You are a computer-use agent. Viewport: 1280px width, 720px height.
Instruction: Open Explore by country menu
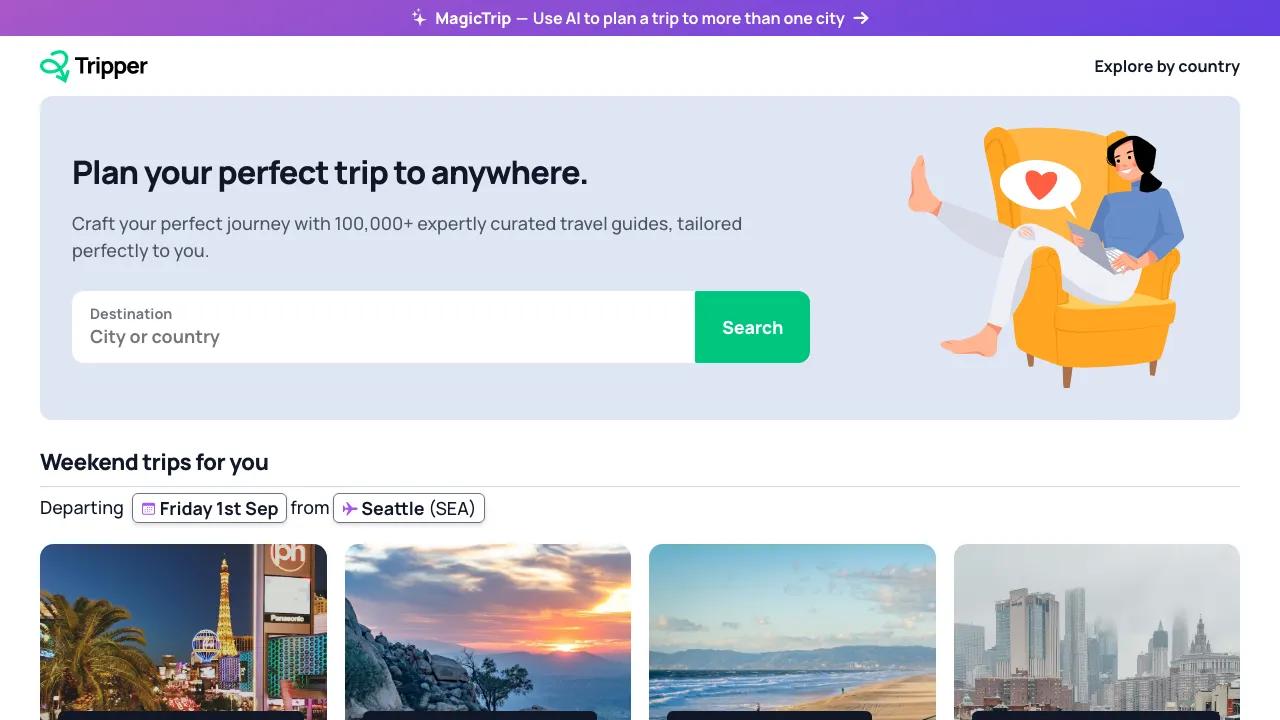(x=1167, y=66)
